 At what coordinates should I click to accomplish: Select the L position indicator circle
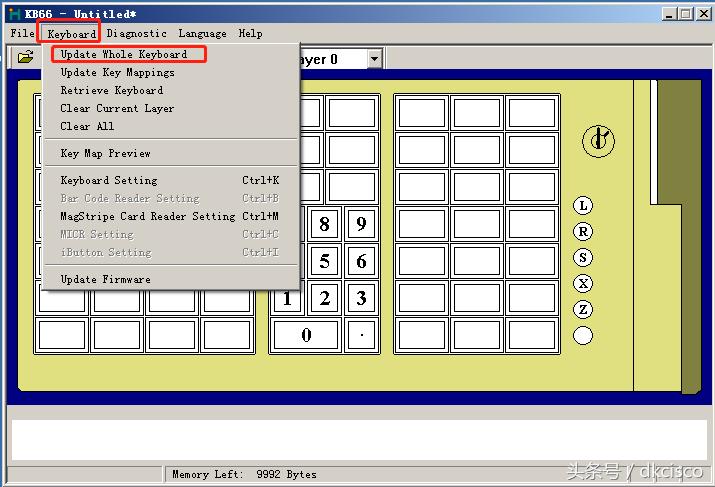(x=583, y=206)
